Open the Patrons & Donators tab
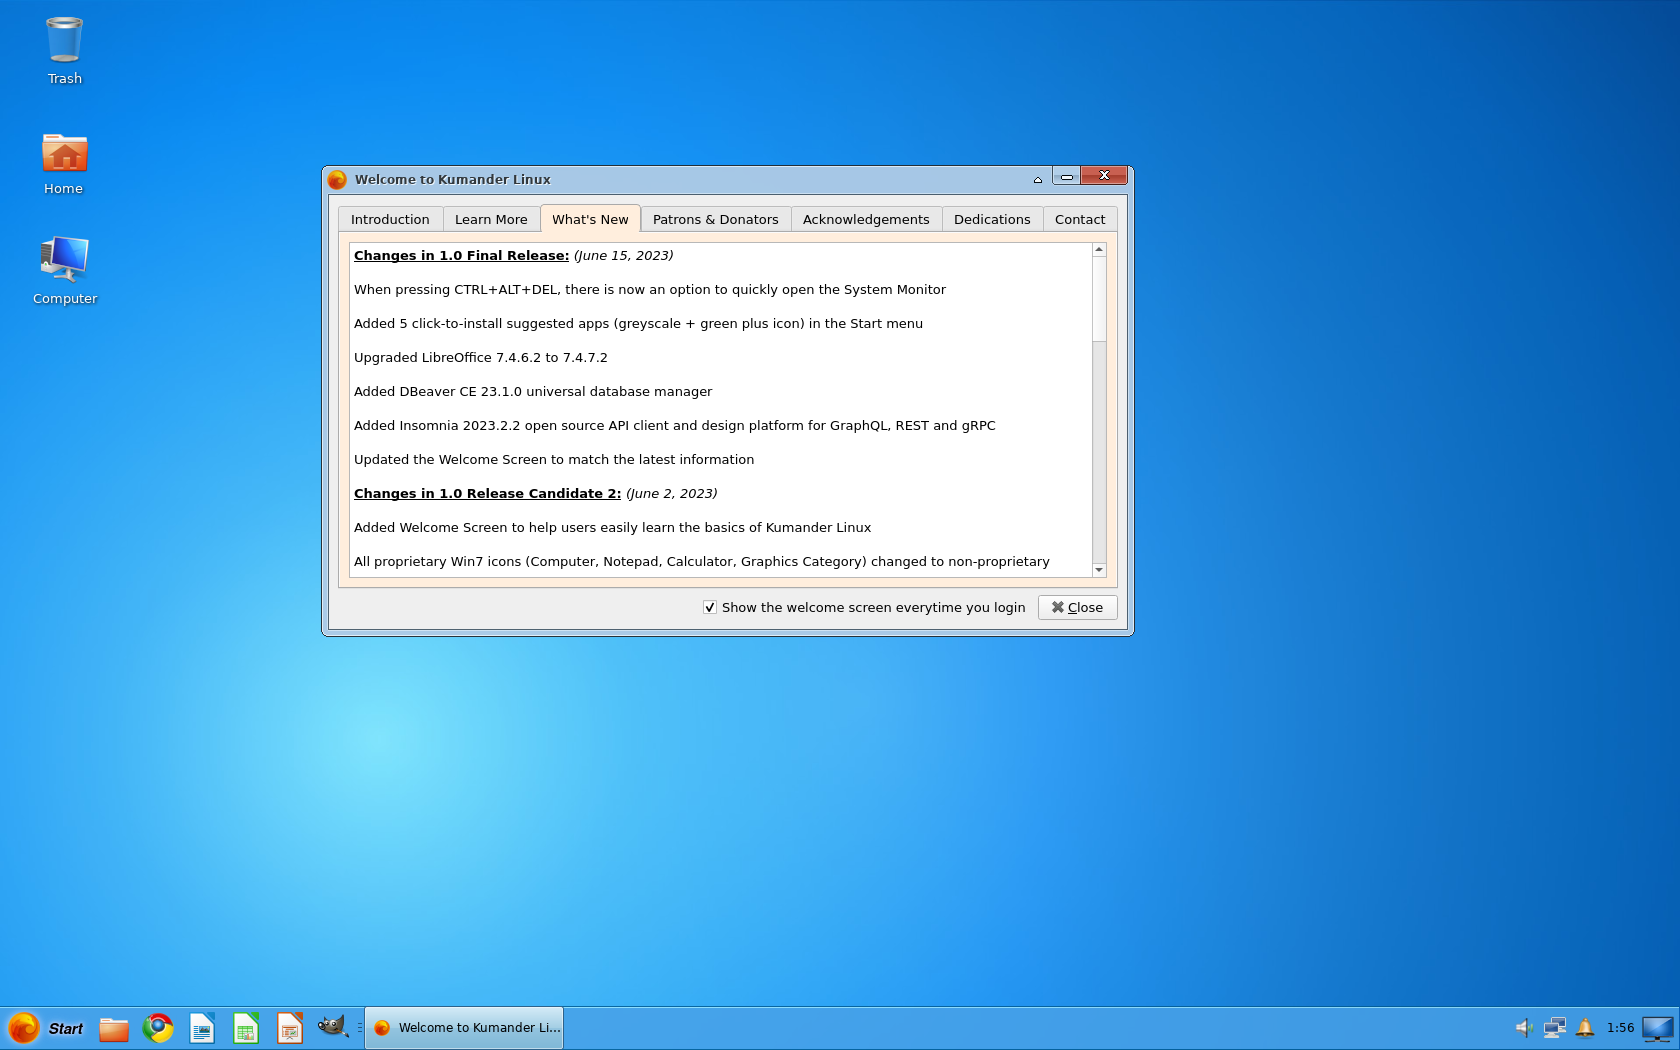 (x=715, y=219)
